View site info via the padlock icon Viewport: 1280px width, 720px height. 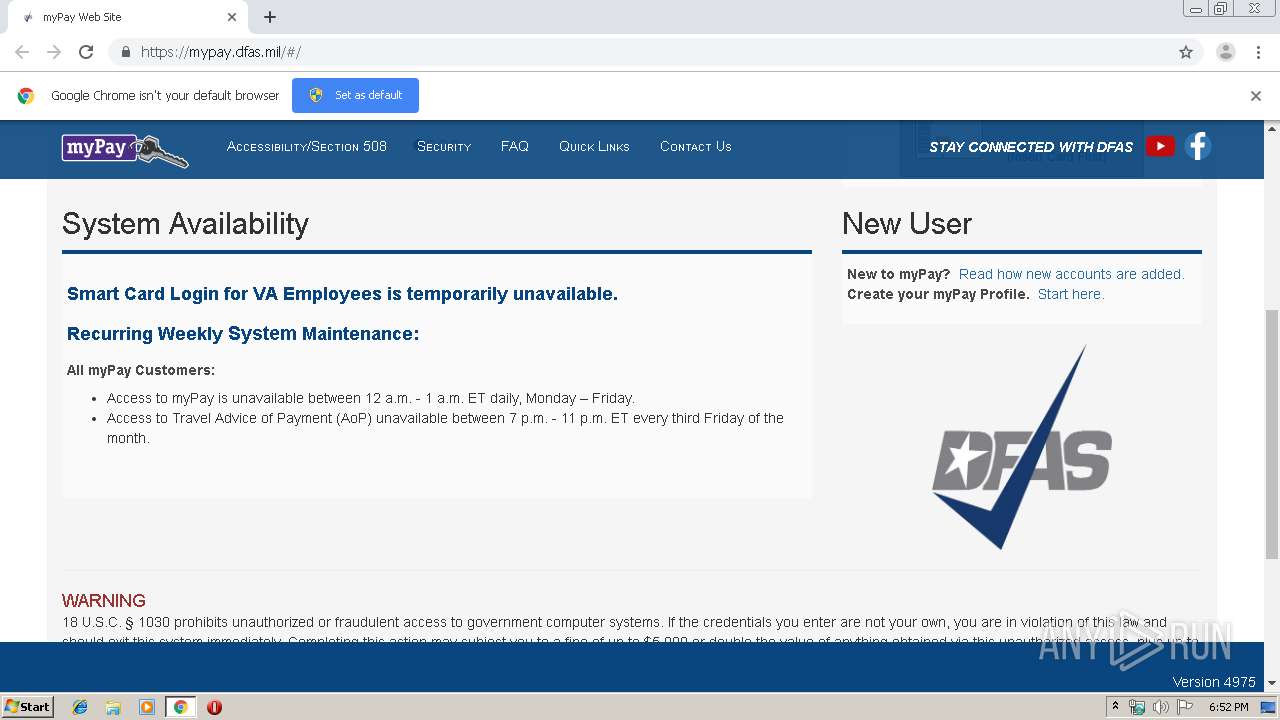coord(125,52)
